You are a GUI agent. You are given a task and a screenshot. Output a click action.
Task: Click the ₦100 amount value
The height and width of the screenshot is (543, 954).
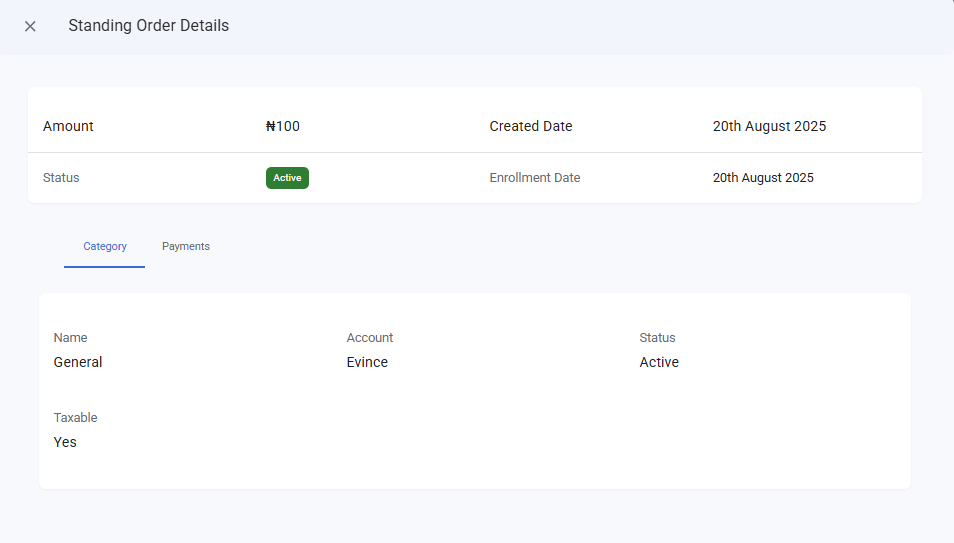click(x=283, y=126)
